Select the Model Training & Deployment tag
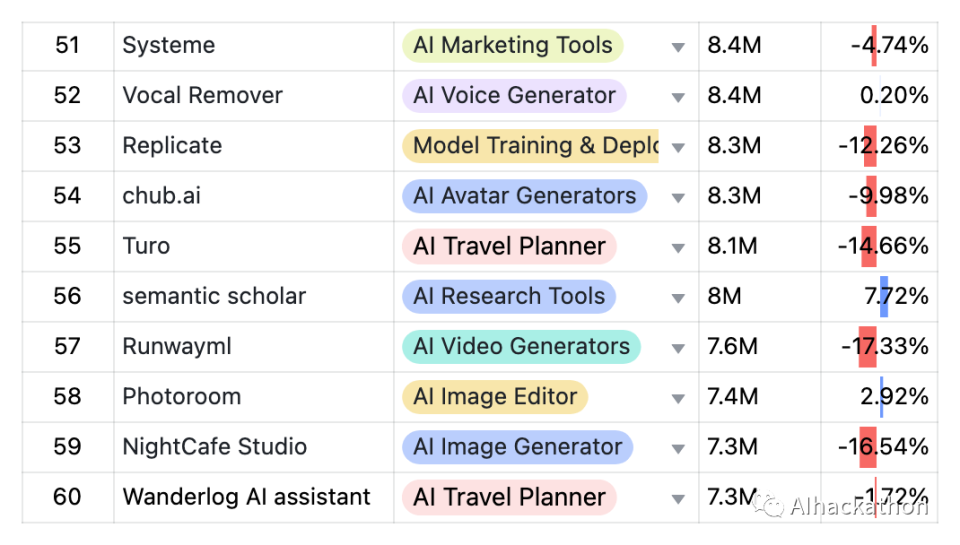 point(530,145)
